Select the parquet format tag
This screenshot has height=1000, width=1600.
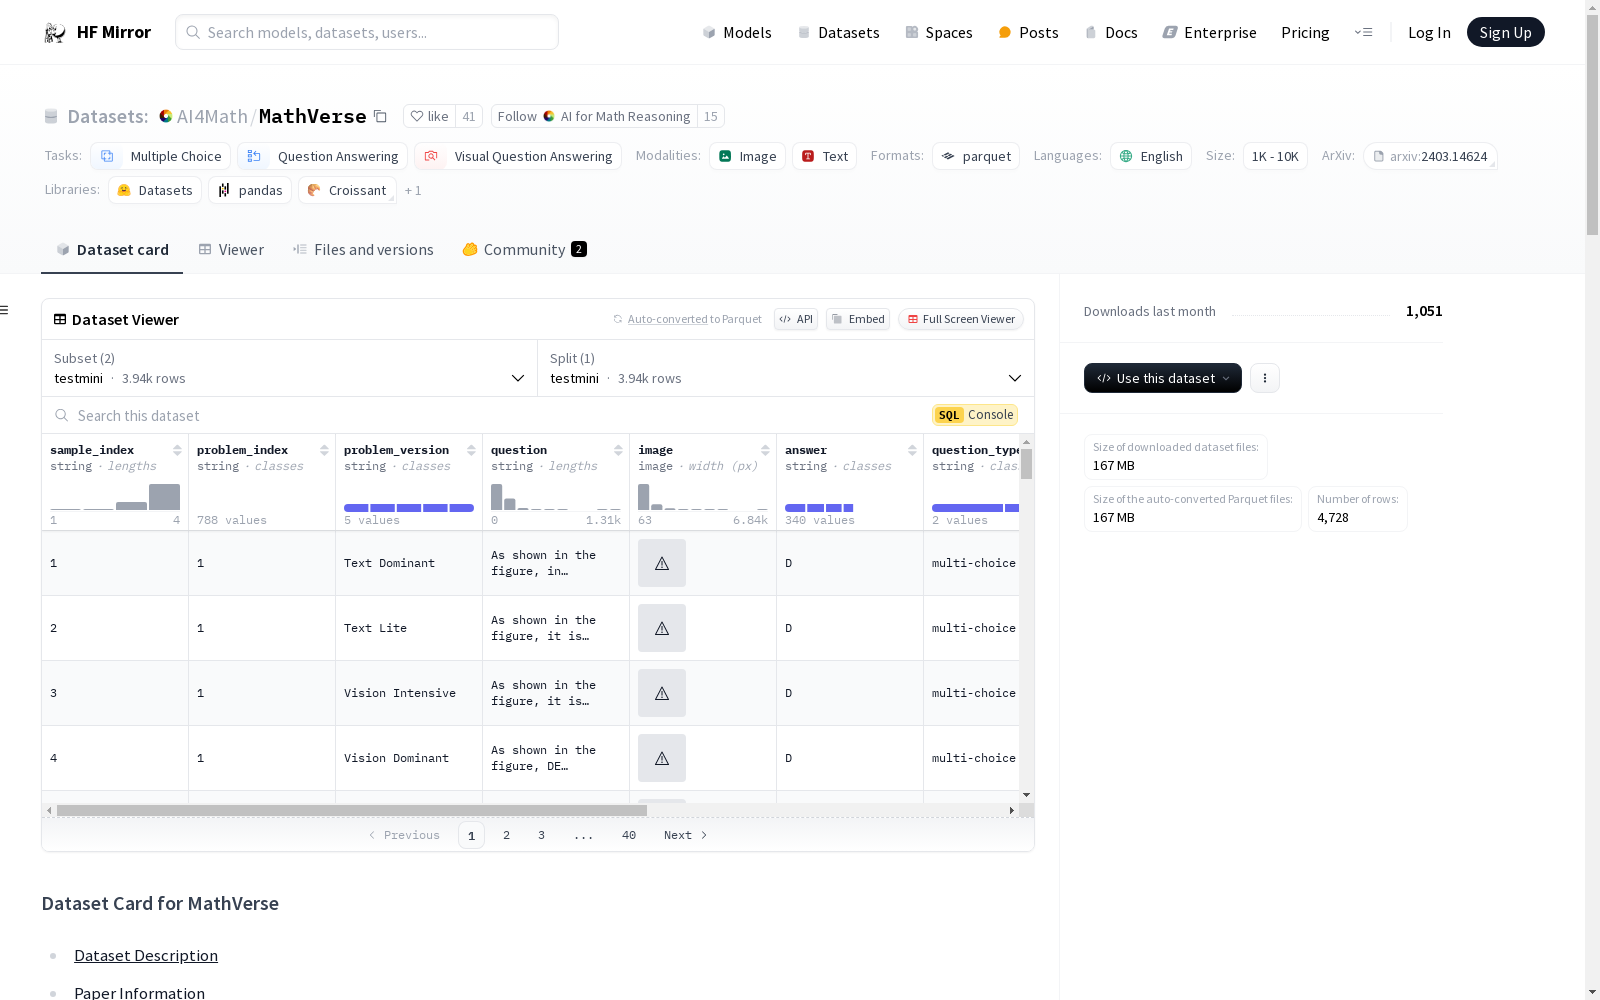tap(976, 156)
